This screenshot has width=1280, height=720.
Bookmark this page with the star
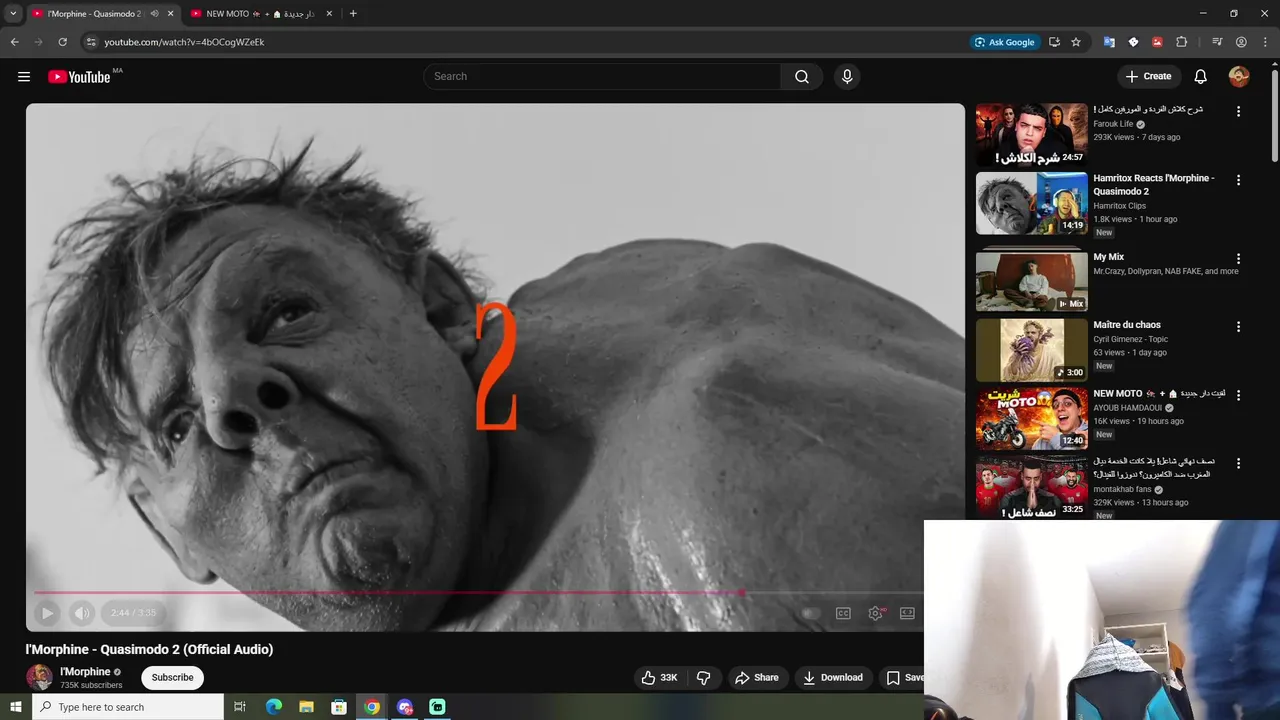[1076, 42]
